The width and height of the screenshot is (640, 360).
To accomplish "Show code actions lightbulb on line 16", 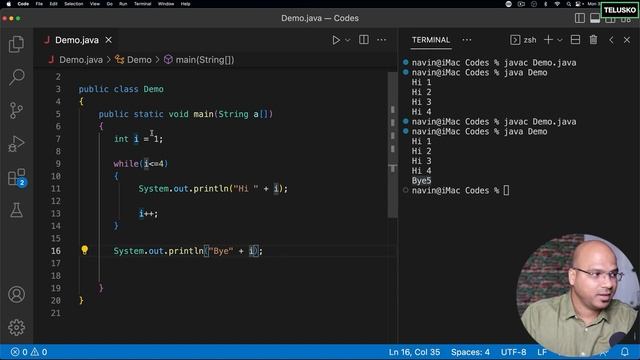I will point(84,250).
